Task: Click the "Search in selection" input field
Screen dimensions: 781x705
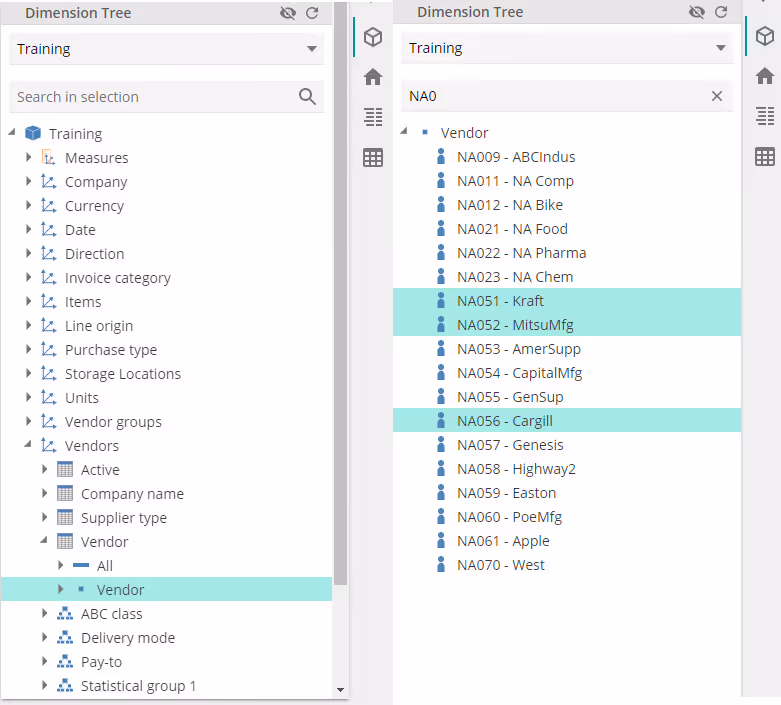Action: coord(150,97)
